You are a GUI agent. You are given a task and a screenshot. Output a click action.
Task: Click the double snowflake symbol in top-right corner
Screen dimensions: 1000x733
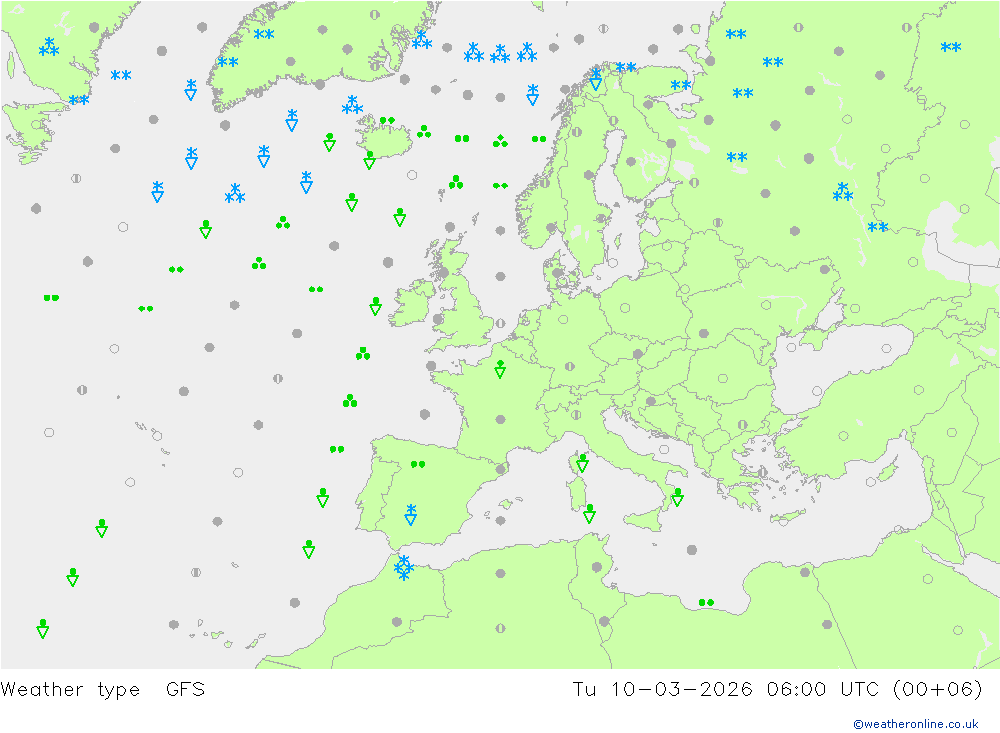(950, 47)
